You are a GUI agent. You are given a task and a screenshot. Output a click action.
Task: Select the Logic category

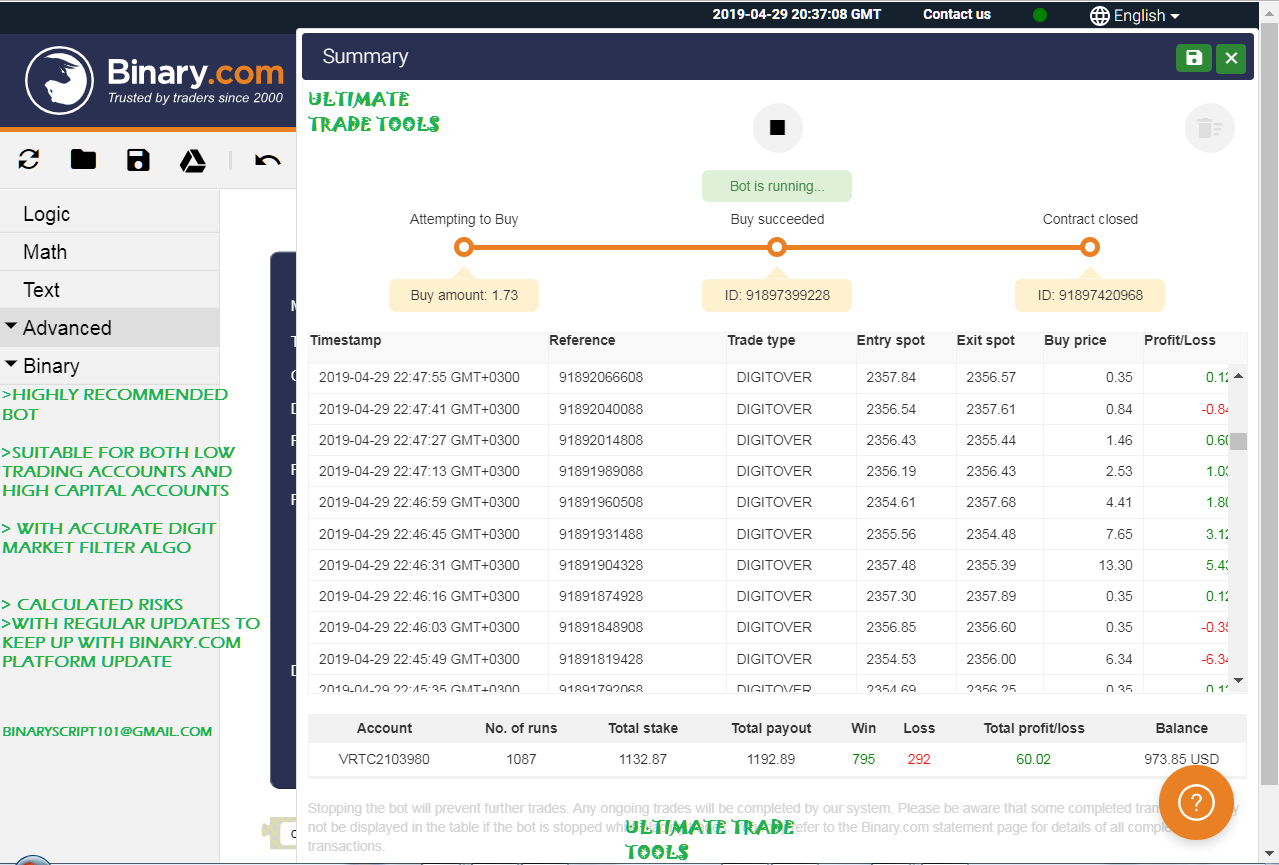[x=109, y=214]
